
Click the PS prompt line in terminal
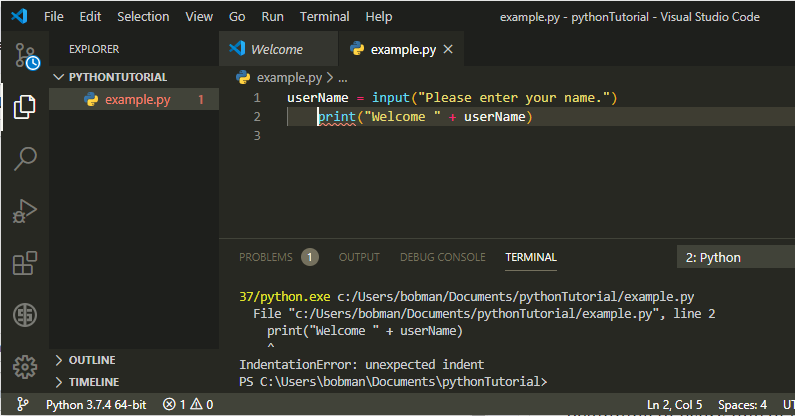coord(393,382)
